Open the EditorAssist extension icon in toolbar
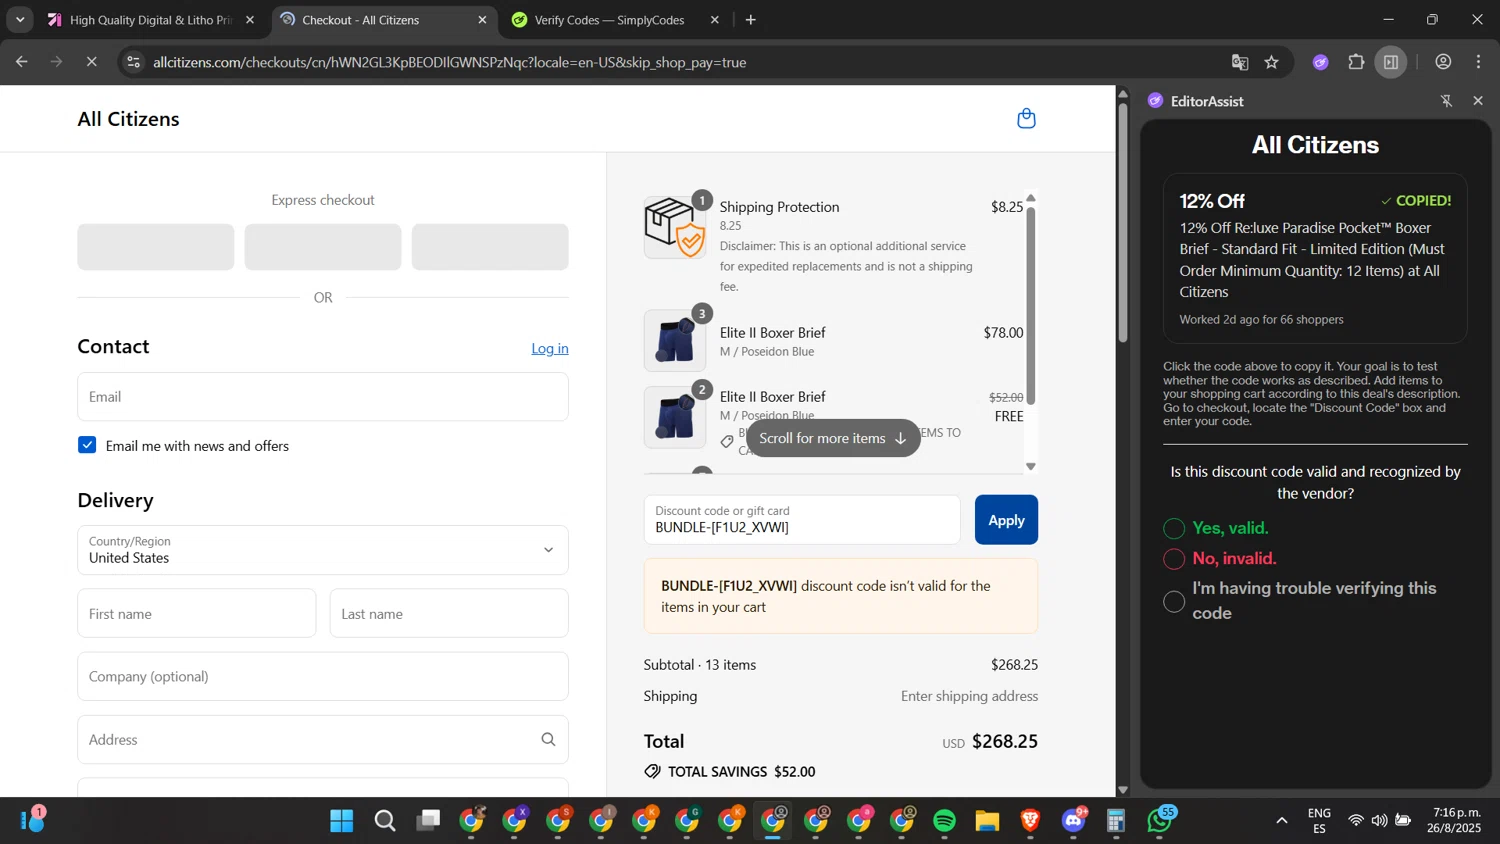 click(x=1321, y=62)
